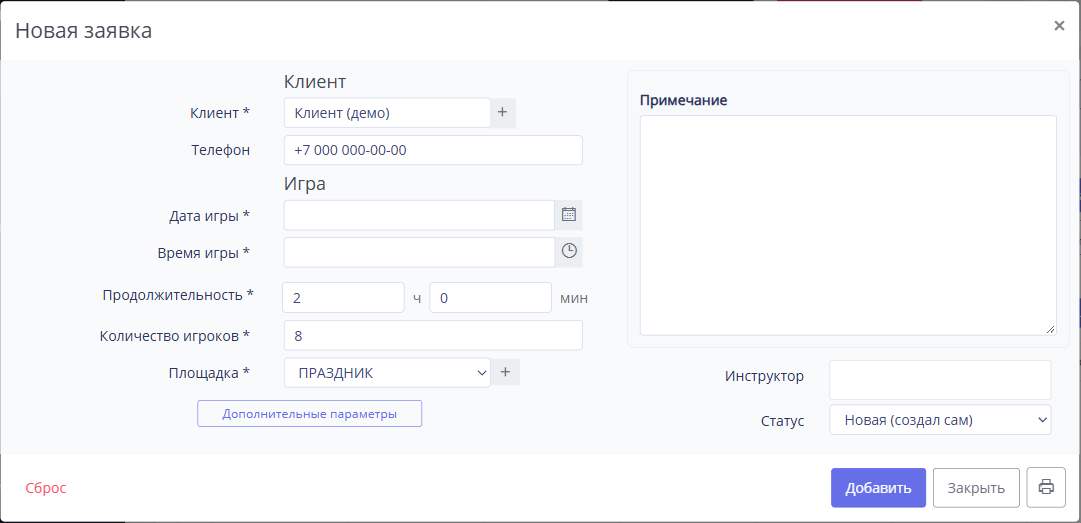The width and height of the screenshot is (1081, 523).
Task: Click the Дата игры input field
Action: pos(419,215)
